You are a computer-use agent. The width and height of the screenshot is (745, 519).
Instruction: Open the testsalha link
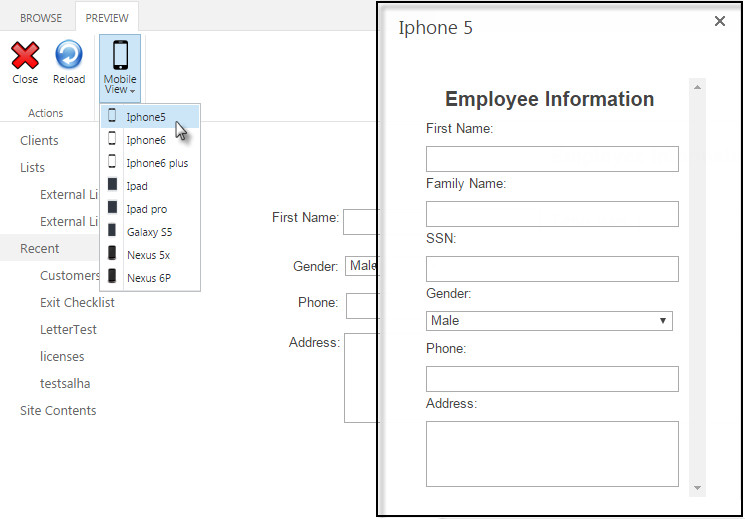click(65, 384)
